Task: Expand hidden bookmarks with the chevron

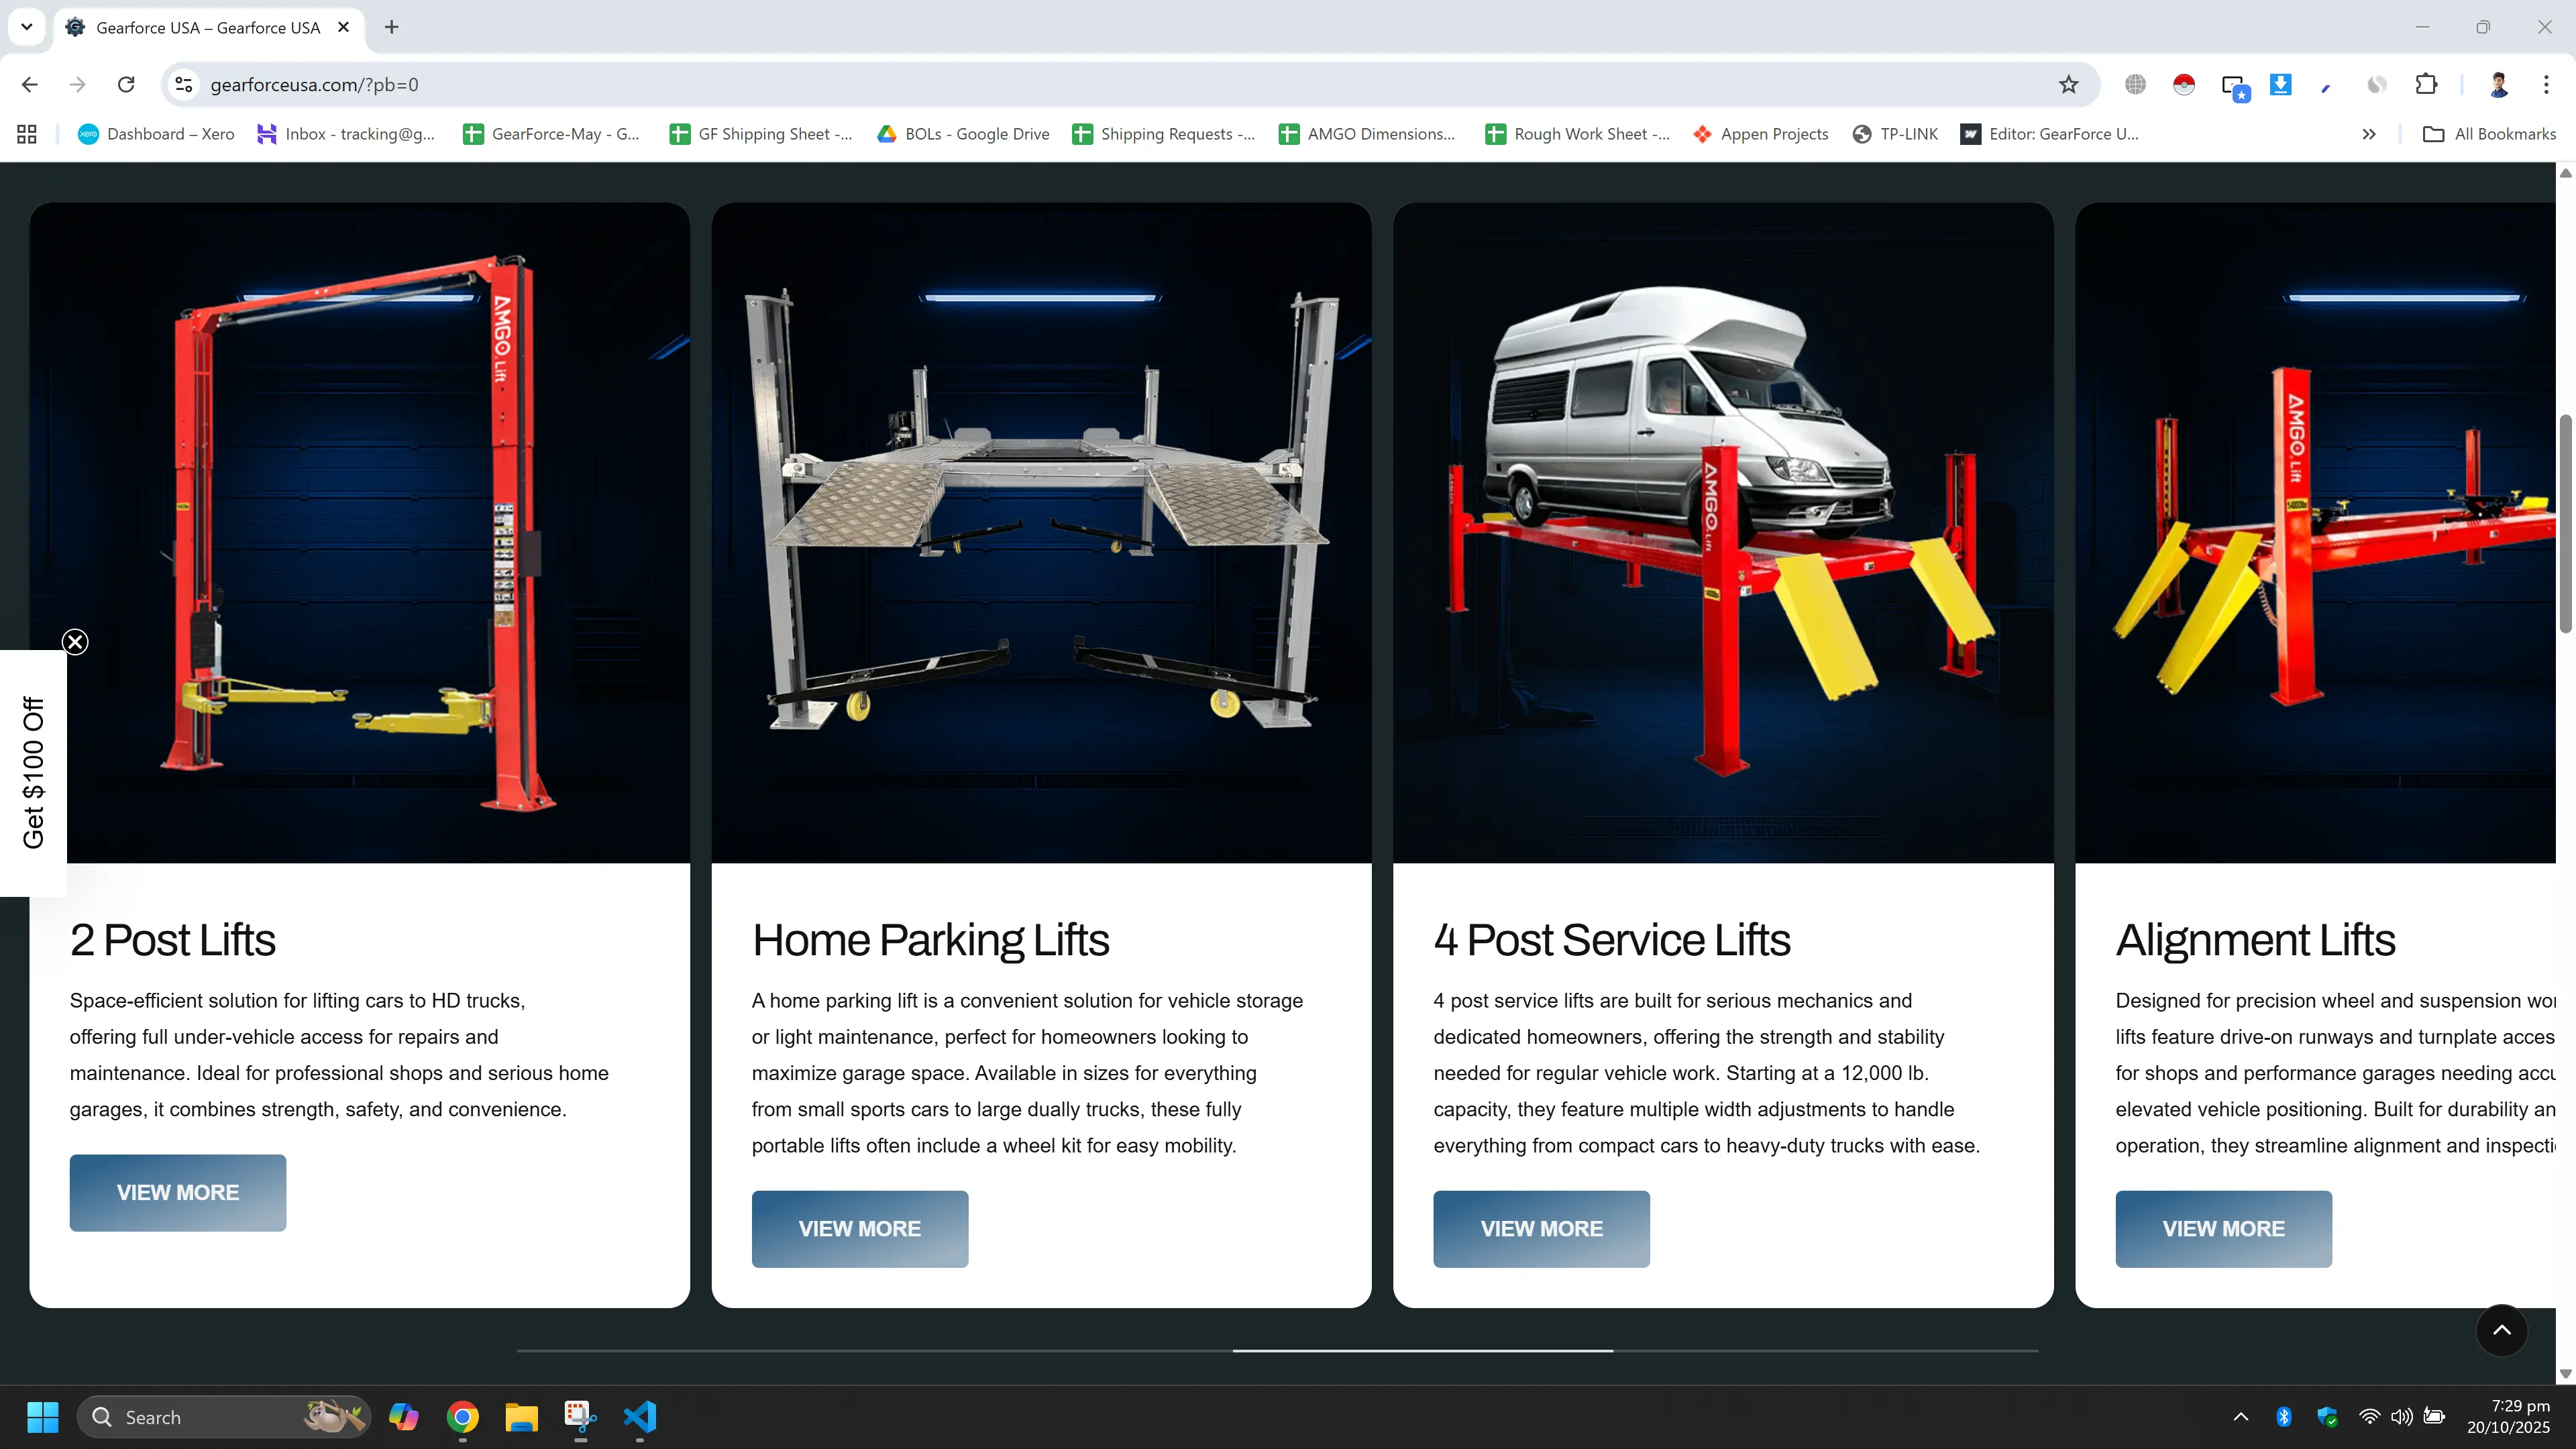Action: click(x=2369, y=133)
